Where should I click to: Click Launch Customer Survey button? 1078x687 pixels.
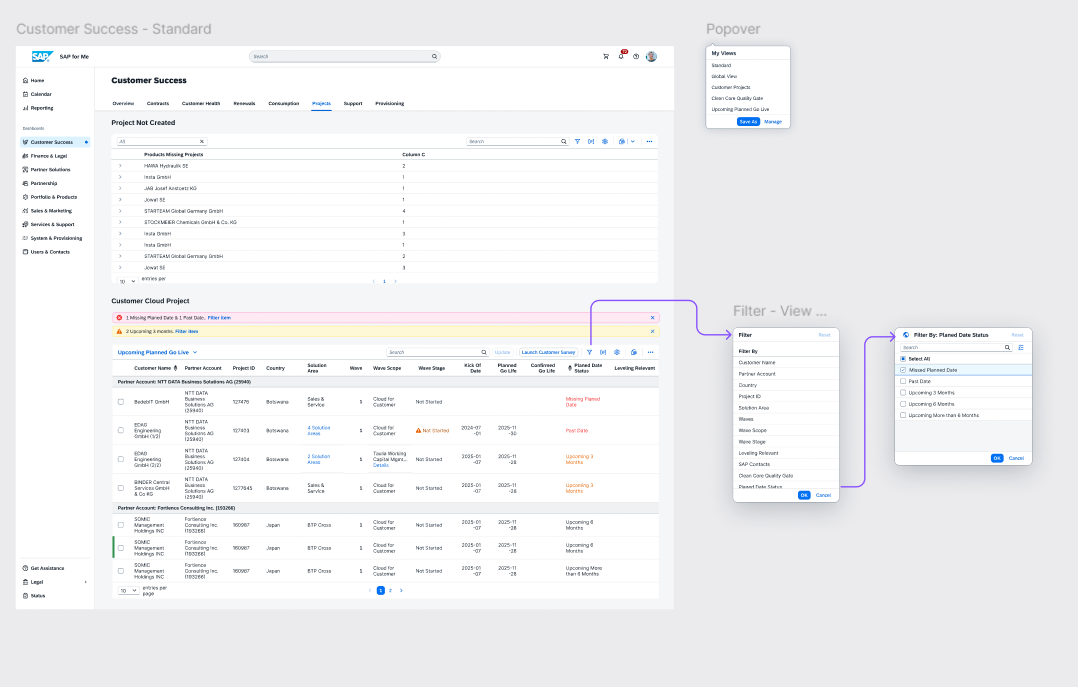(x=548, y=352)
